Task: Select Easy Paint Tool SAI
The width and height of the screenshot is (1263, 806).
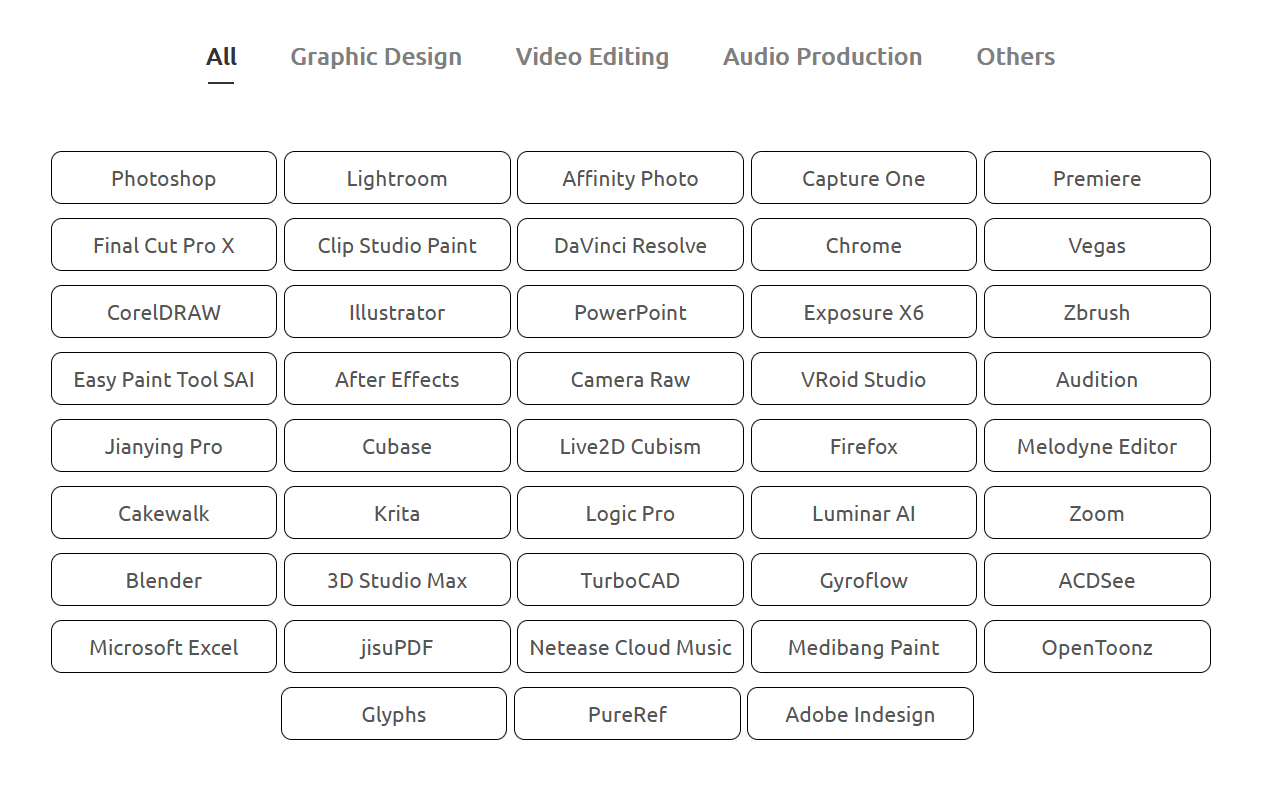Action: coord(164,379)
